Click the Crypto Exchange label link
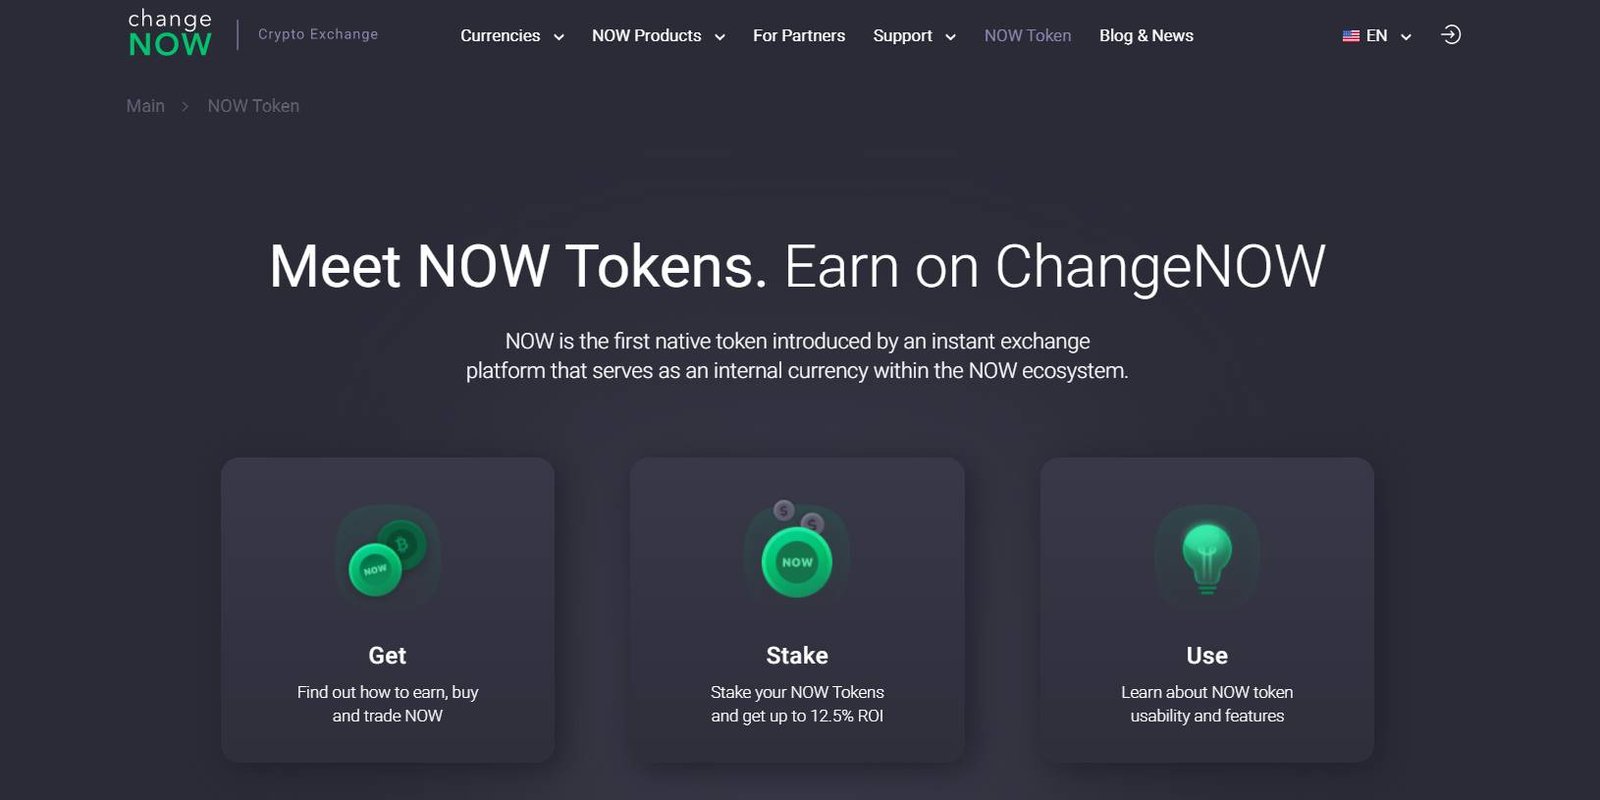1600x800 pixels. tap(318, 34)
